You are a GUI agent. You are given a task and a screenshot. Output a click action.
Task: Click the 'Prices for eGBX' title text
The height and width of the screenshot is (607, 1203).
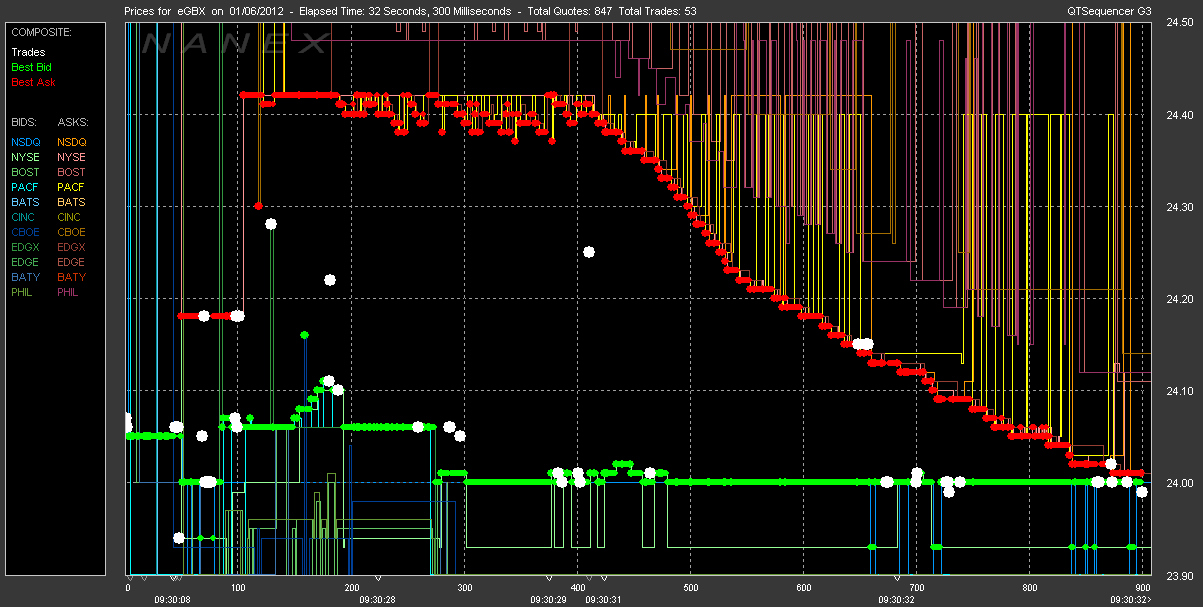(164, 11)
